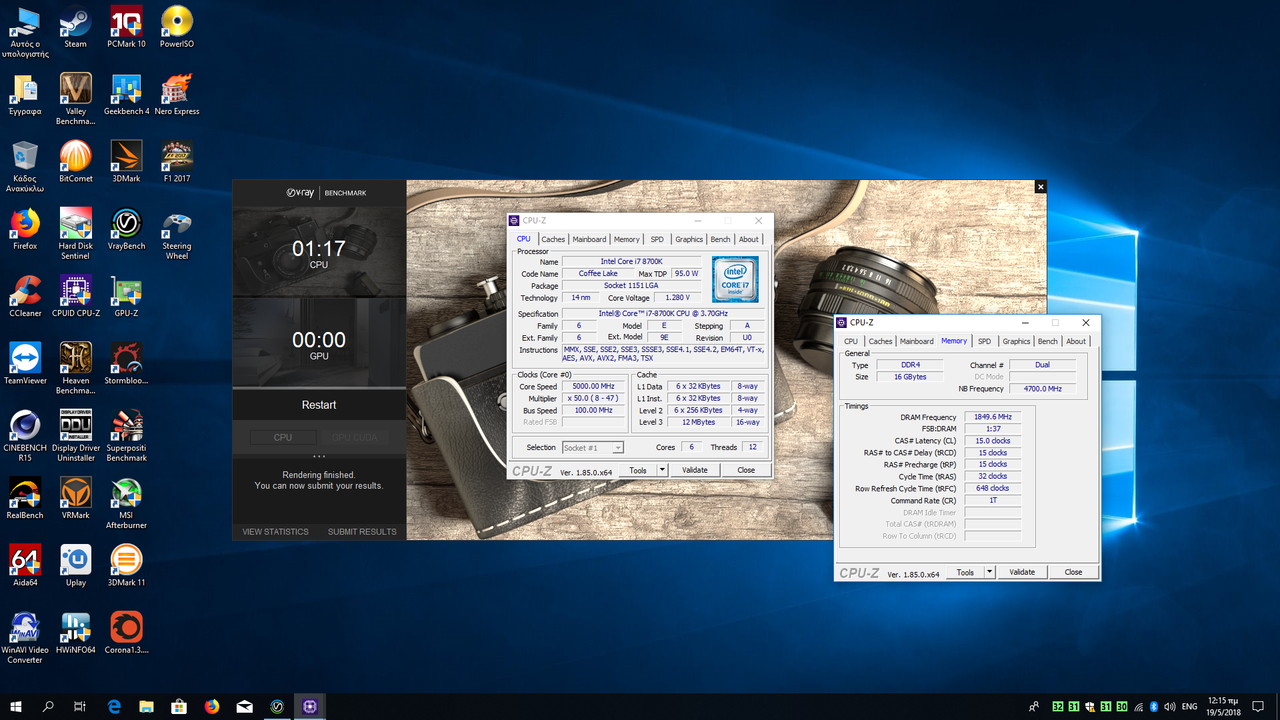
Task: Open the Nero Express shortcut
Action: click(x=177, y=94)
